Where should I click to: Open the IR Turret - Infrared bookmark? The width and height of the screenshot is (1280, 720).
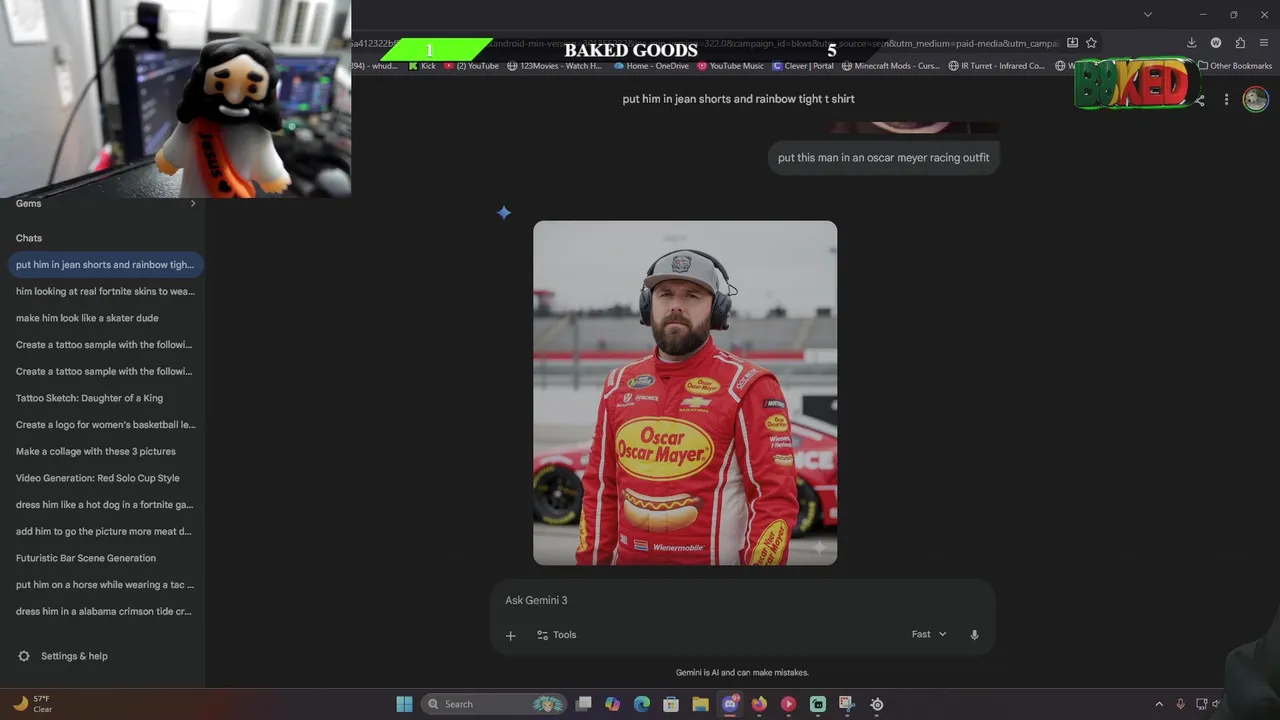[996, 66]
